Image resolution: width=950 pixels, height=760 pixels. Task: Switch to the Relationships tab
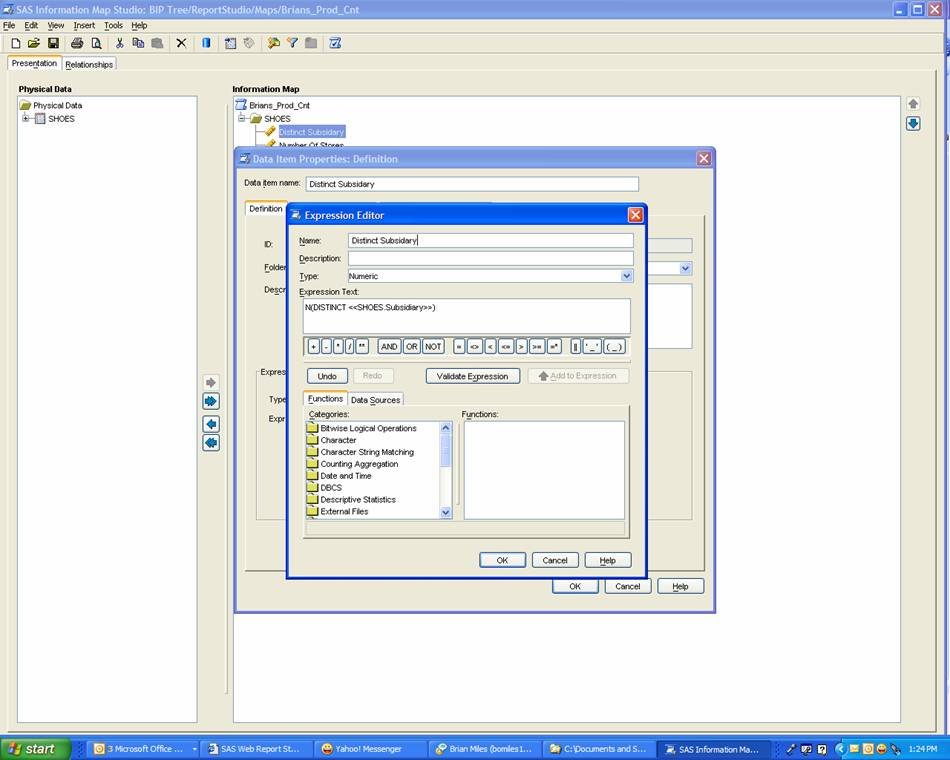coord(89,63)
